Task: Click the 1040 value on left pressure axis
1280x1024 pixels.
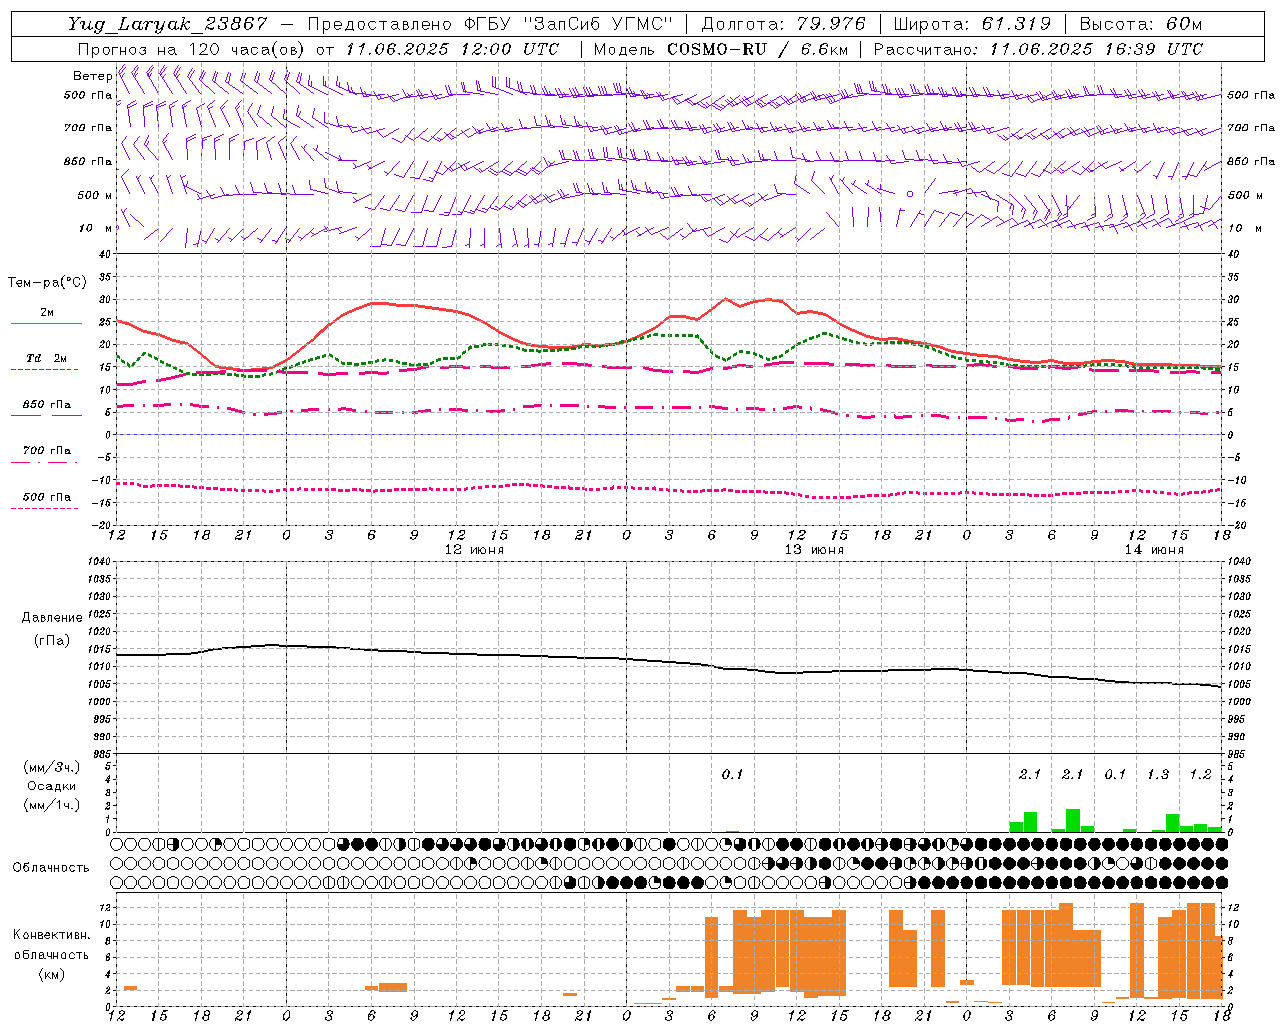Action: coord(100,561)
